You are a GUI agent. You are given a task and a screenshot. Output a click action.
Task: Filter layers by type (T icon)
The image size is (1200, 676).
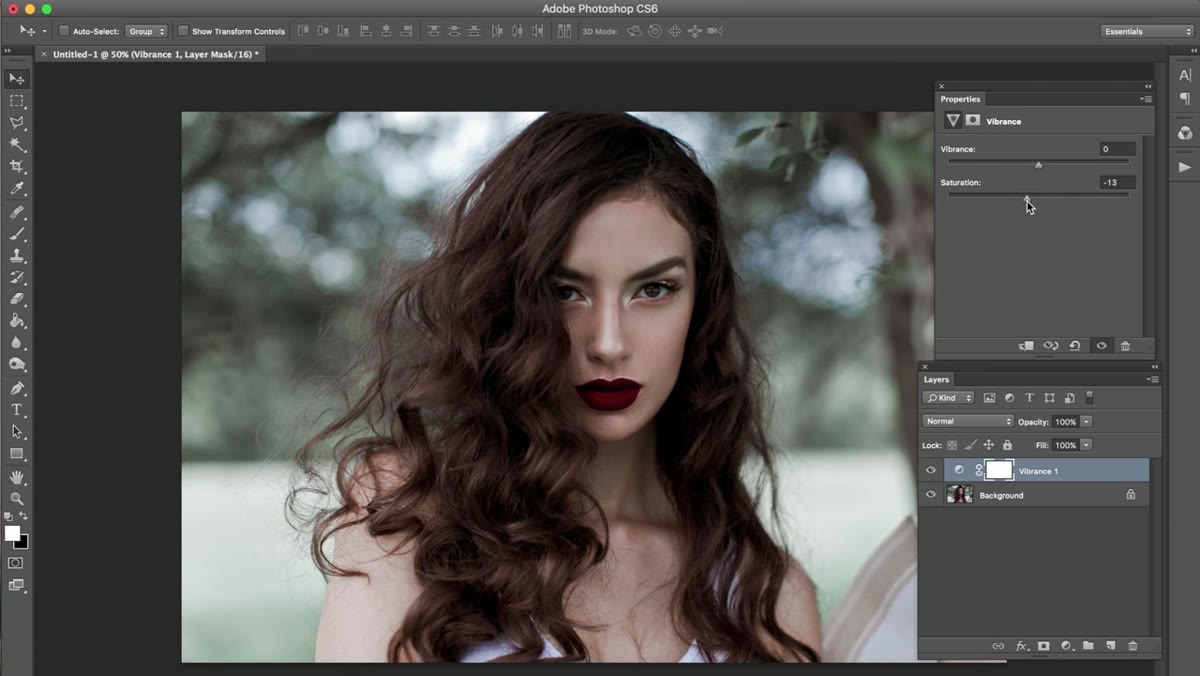(1029, 397)
